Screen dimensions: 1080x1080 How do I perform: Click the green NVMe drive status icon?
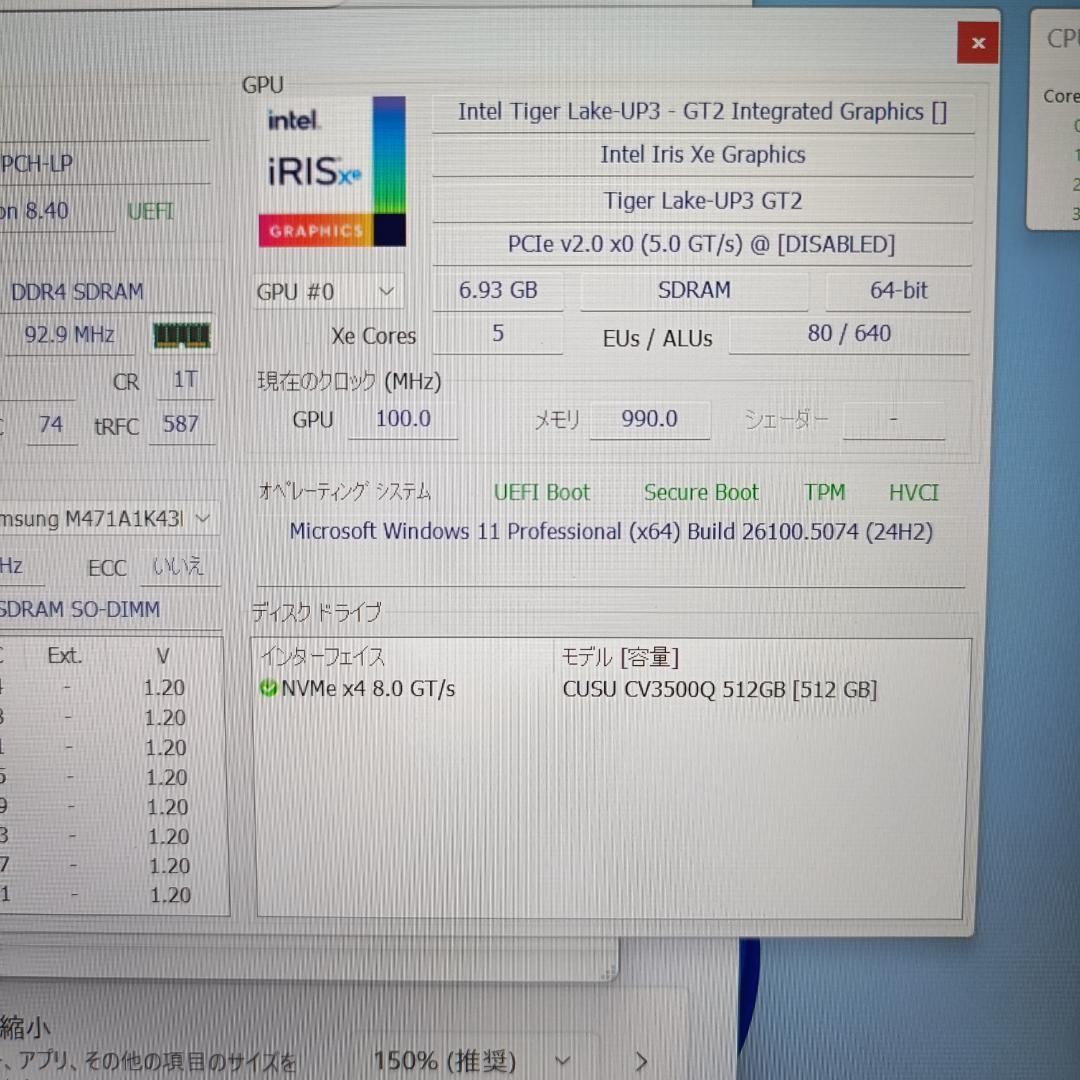[x=268, y=688]
